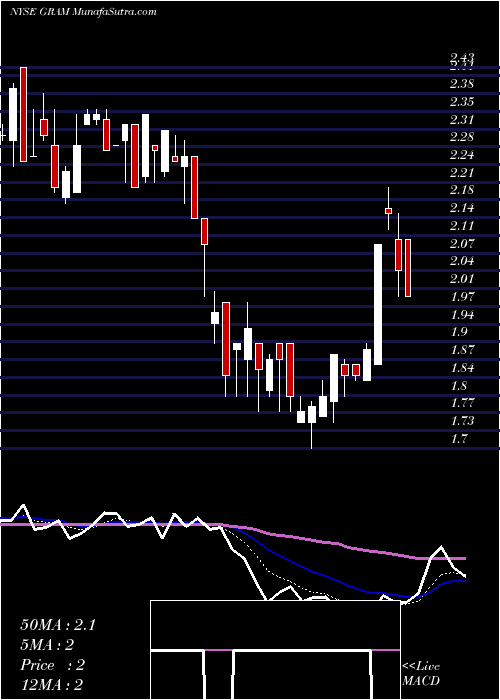
Task: Select the 2.38 price axis label
Action: pos(462,84)
